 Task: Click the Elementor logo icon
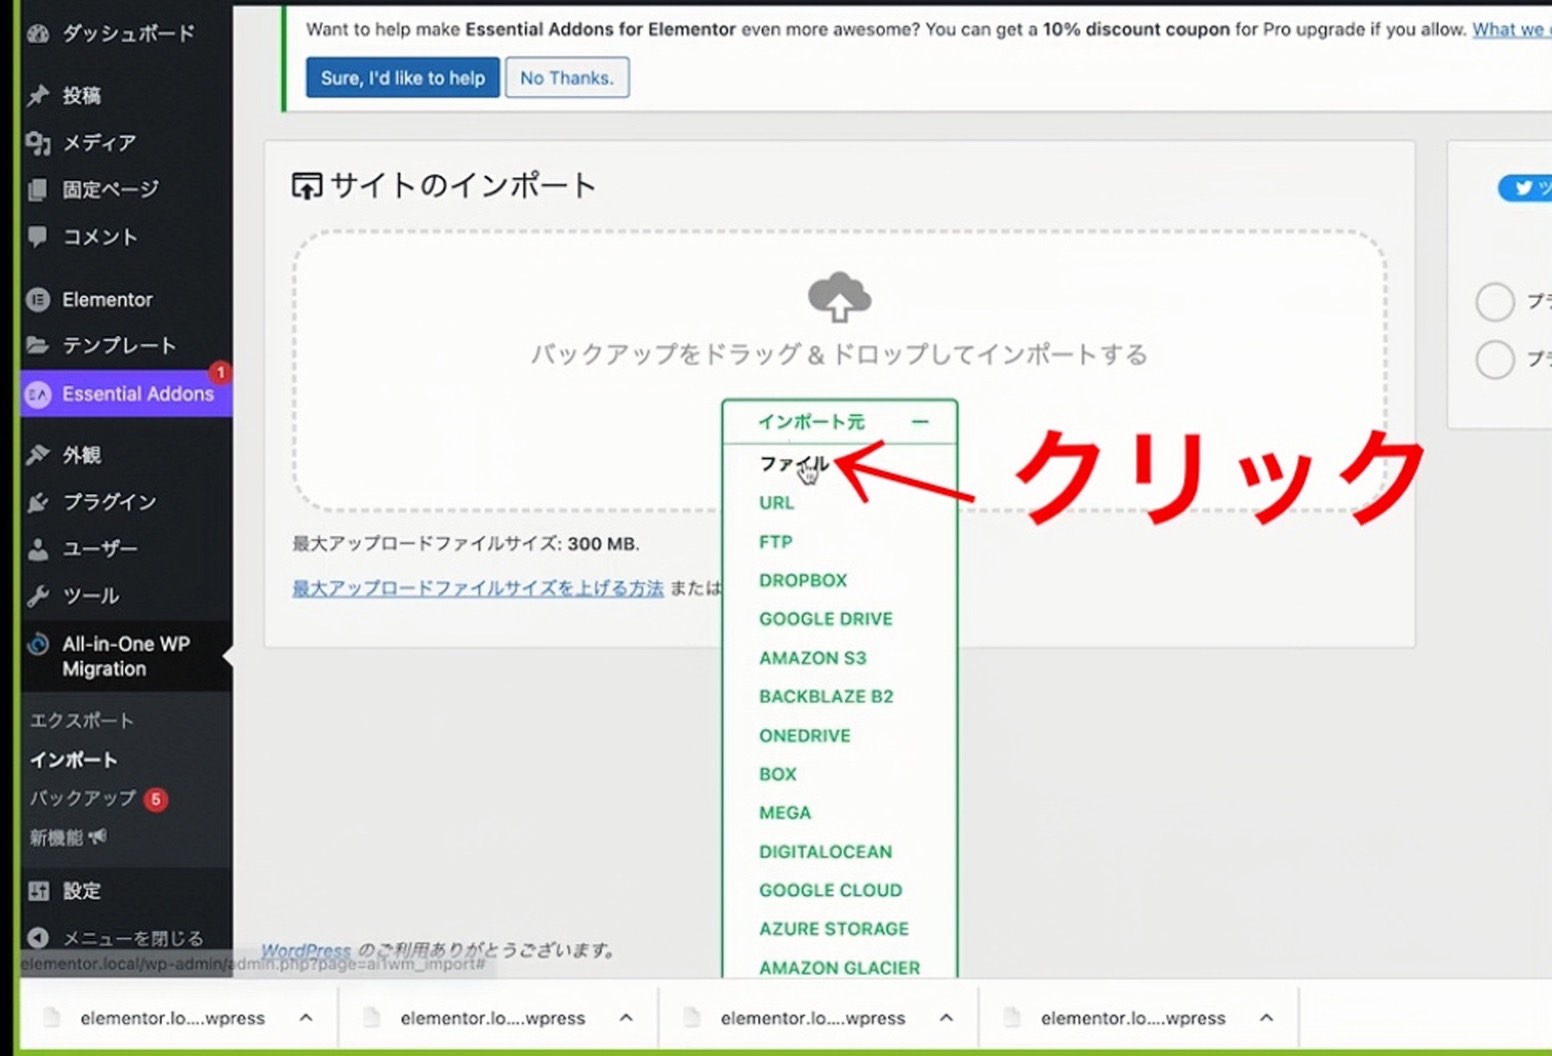point(38,299)
